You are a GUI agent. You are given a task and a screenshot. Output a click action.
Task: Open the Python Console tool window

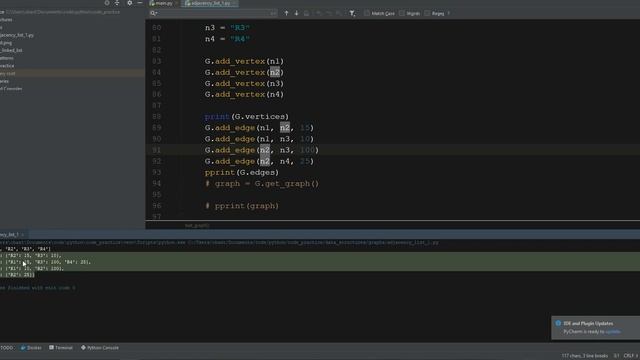(100, 348)
